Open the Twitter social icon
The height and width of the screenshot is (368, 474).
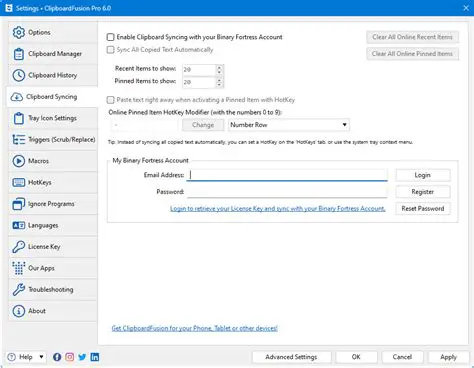point(82,357)
